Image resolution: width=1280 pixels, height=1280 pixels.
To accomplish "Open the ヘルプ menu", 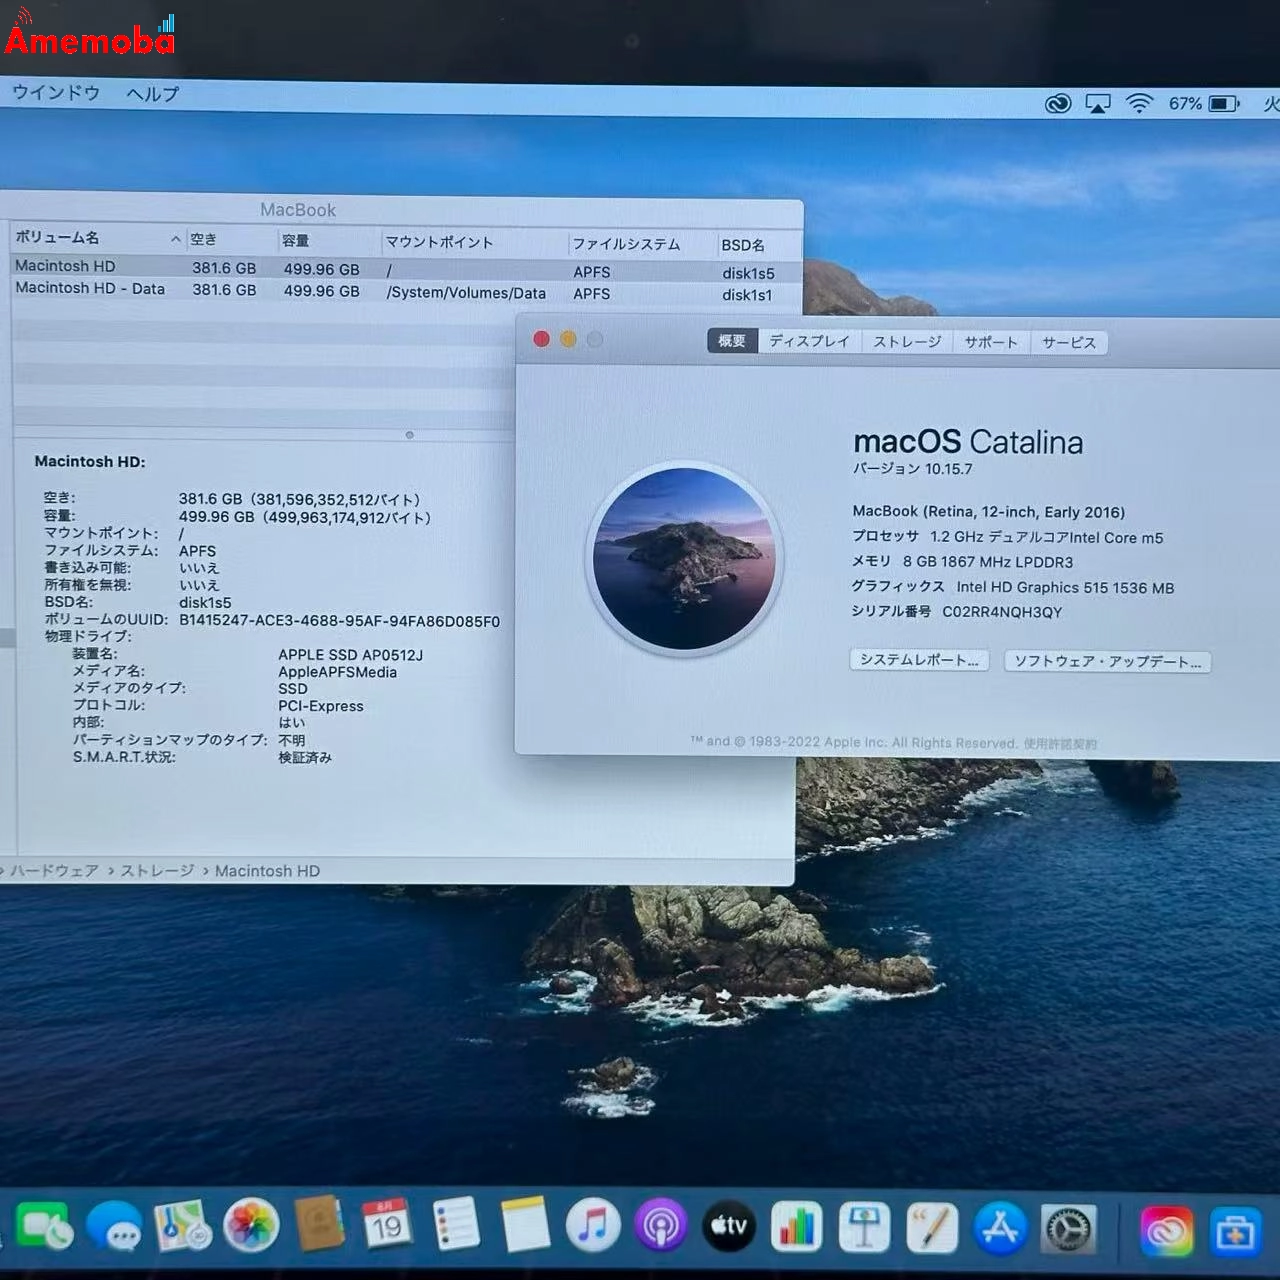I will click(x=152, y=92).
